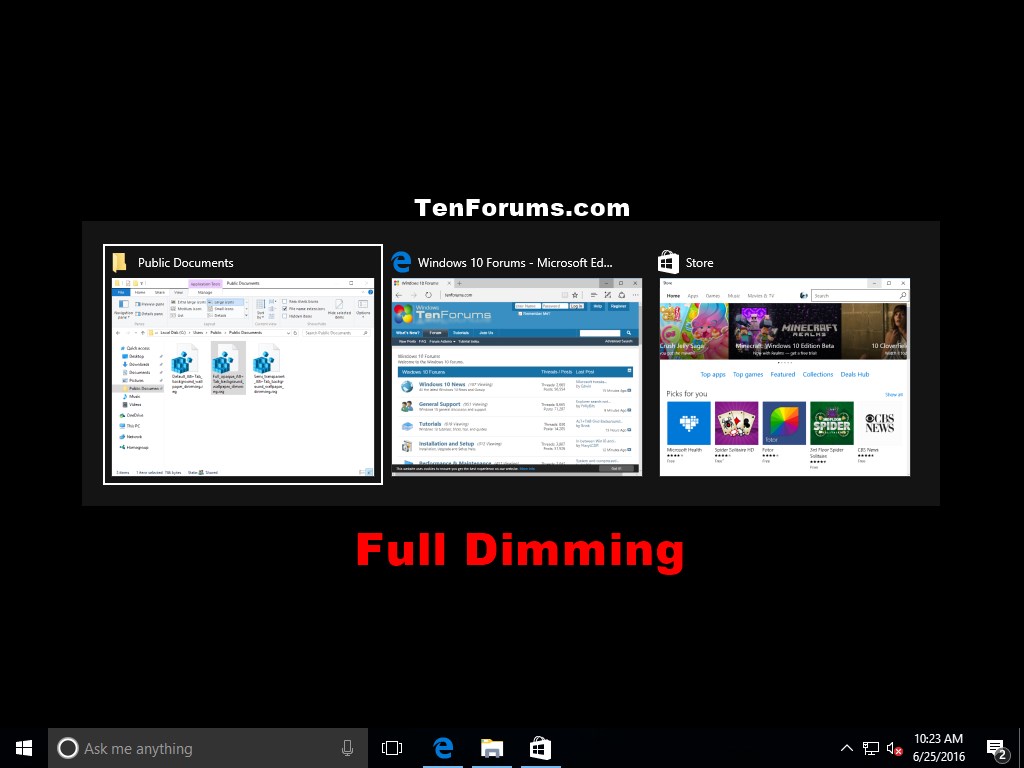Open the network status tray icon
This screenshot has width=1024, height=768.
pos(871,748)
